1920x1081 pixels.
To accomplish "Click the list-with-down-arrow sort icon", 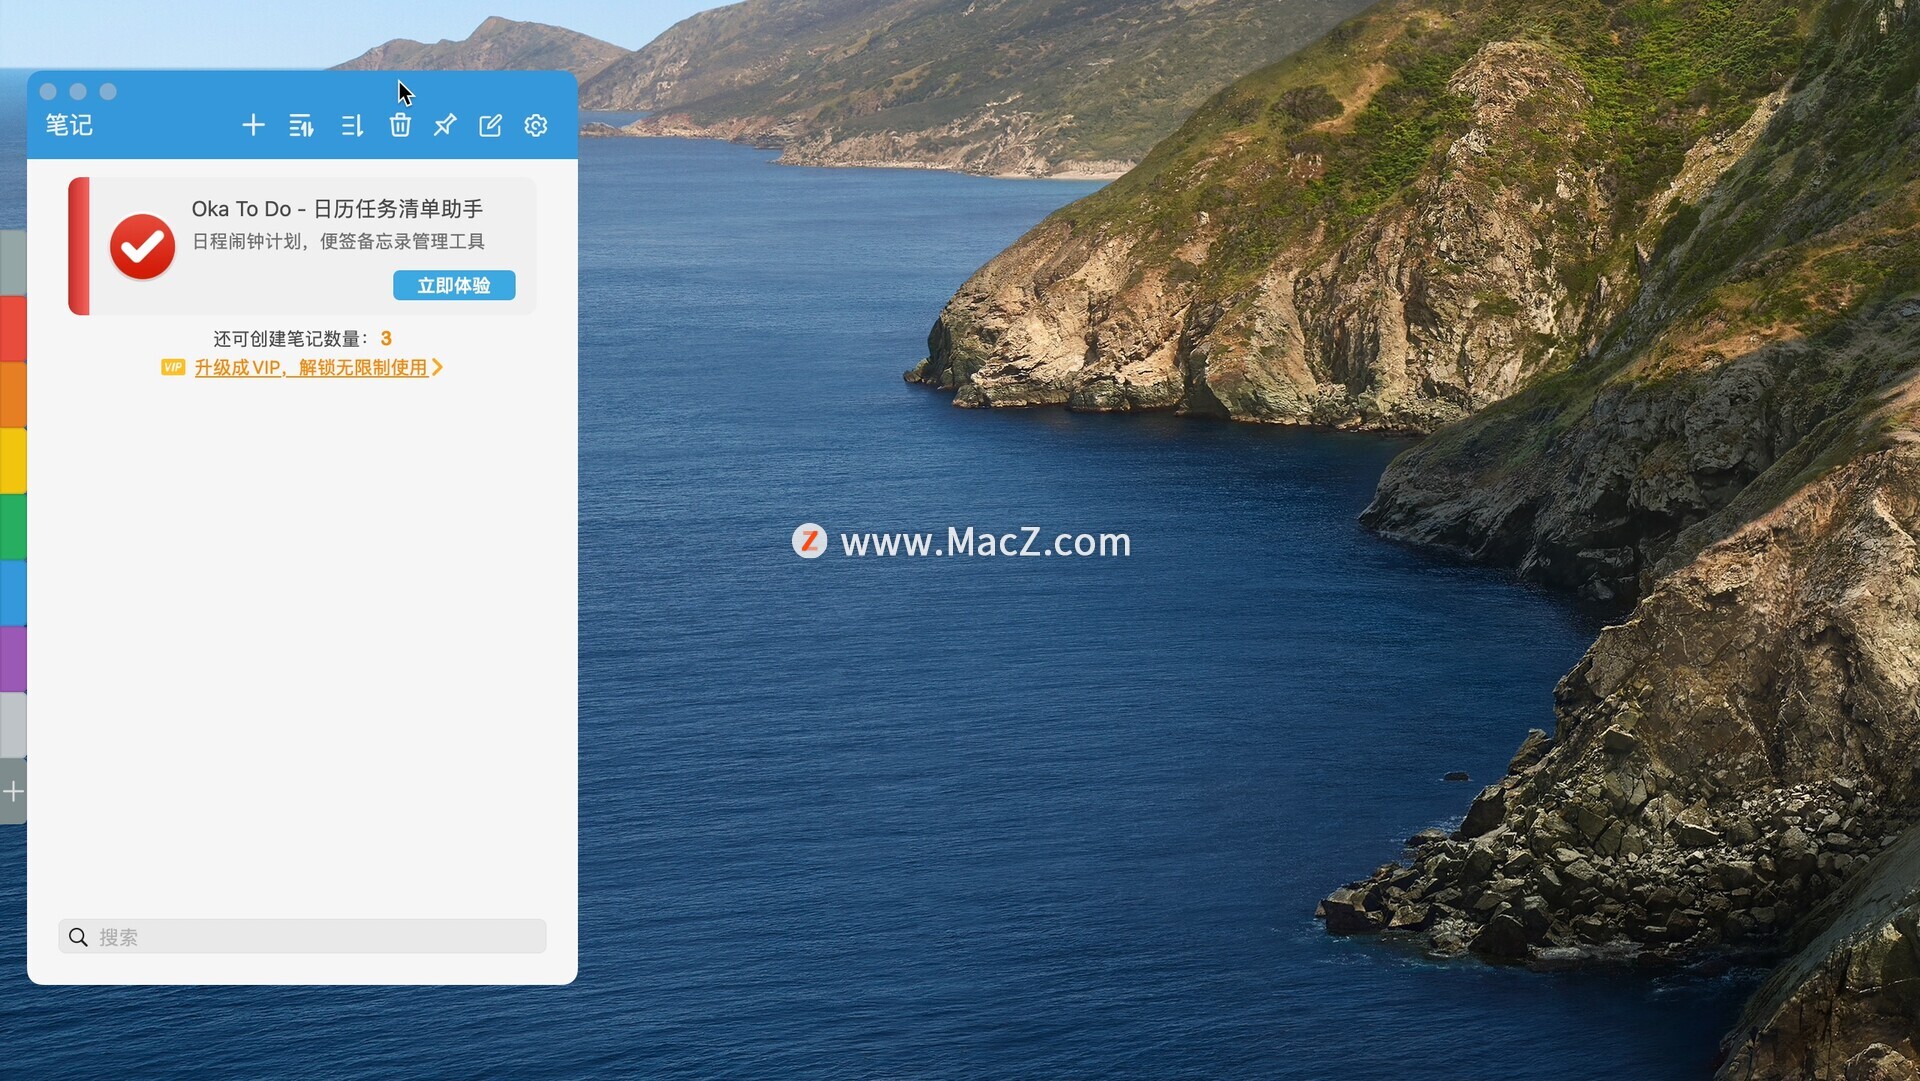I will point(351,125).
